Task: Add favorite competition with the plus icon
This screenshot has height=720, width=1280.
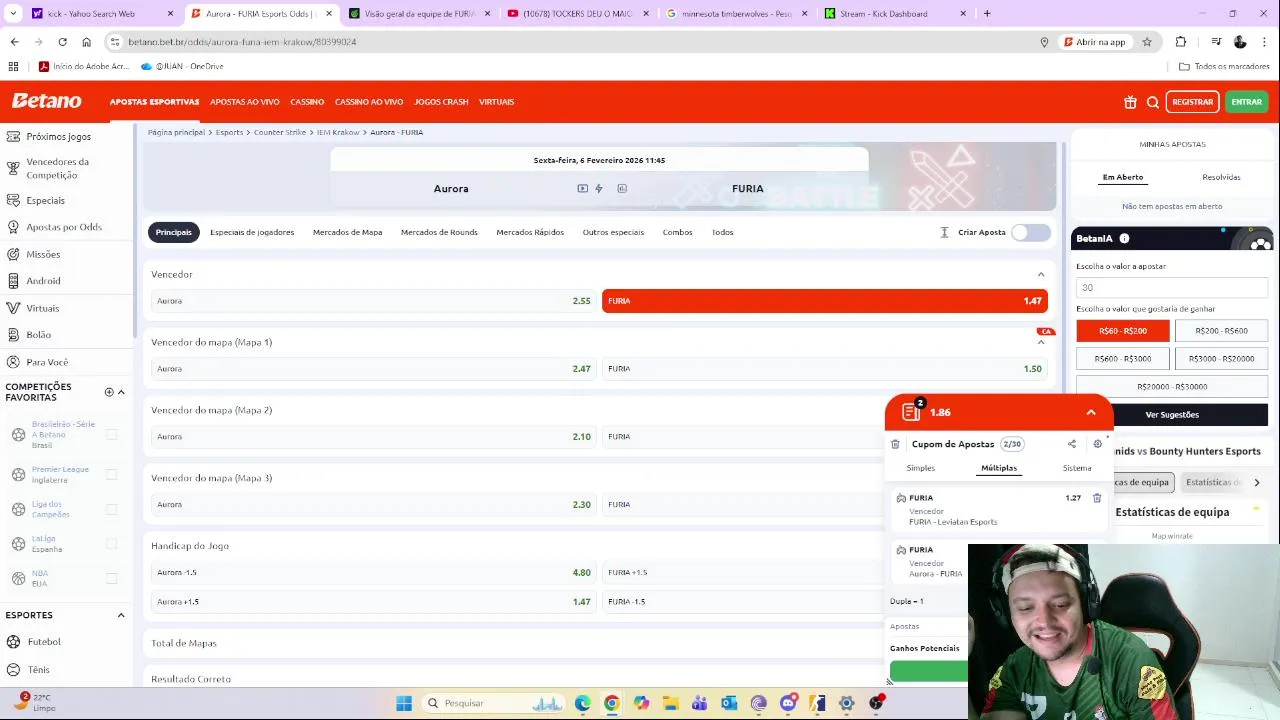Action: point(109,392)
